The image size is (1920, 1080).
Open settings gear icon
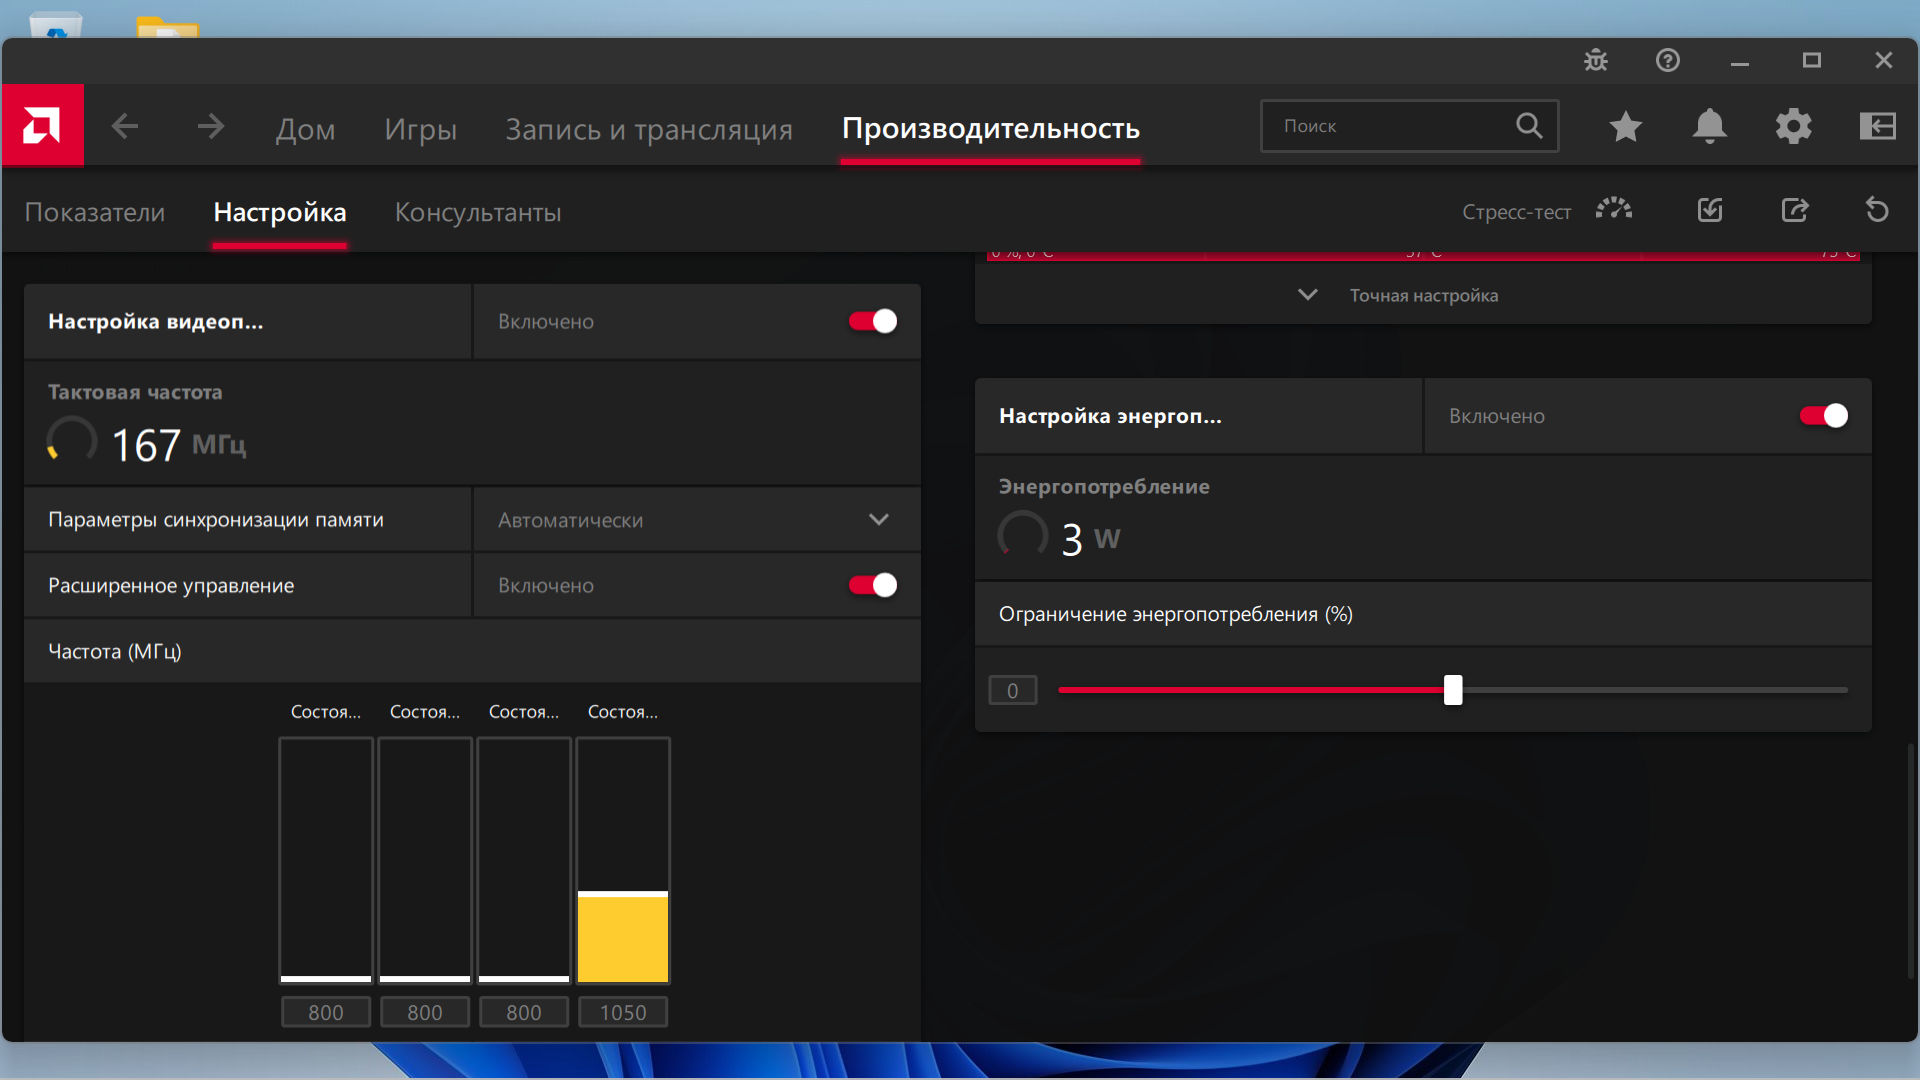tap(1793, 126)
